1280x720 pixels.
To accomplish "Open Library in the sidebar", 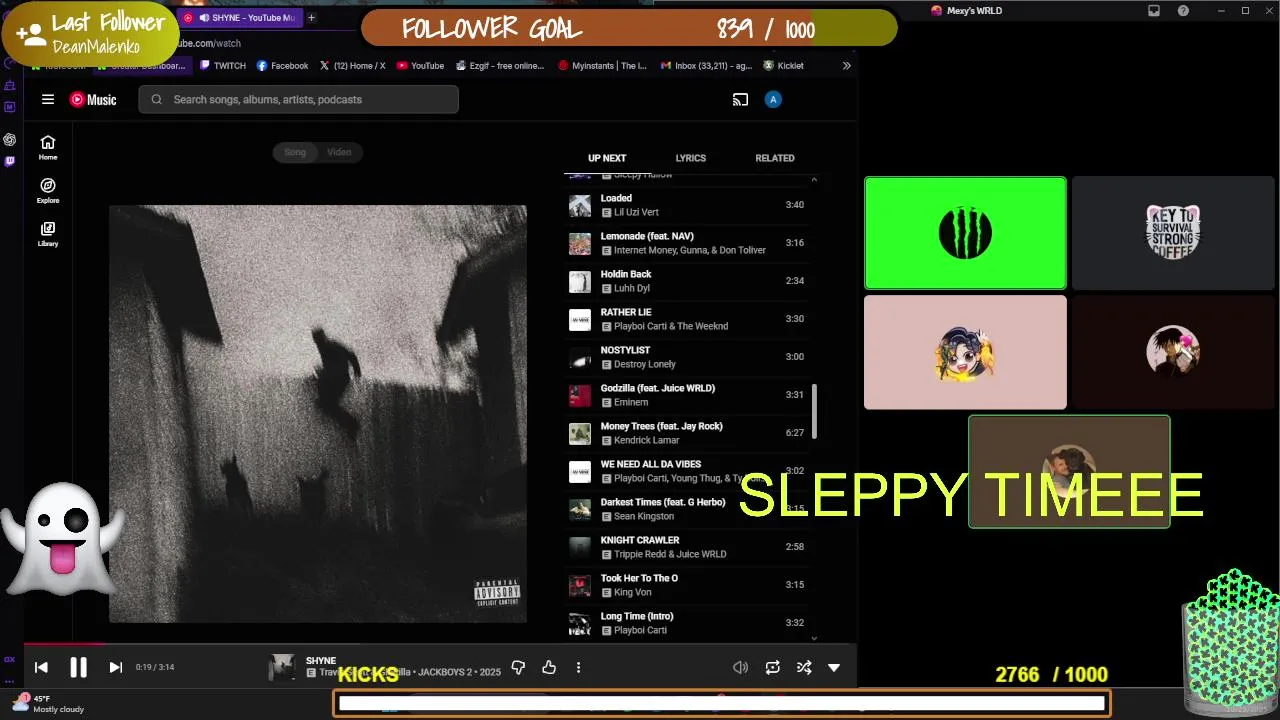I will point(48,233).
